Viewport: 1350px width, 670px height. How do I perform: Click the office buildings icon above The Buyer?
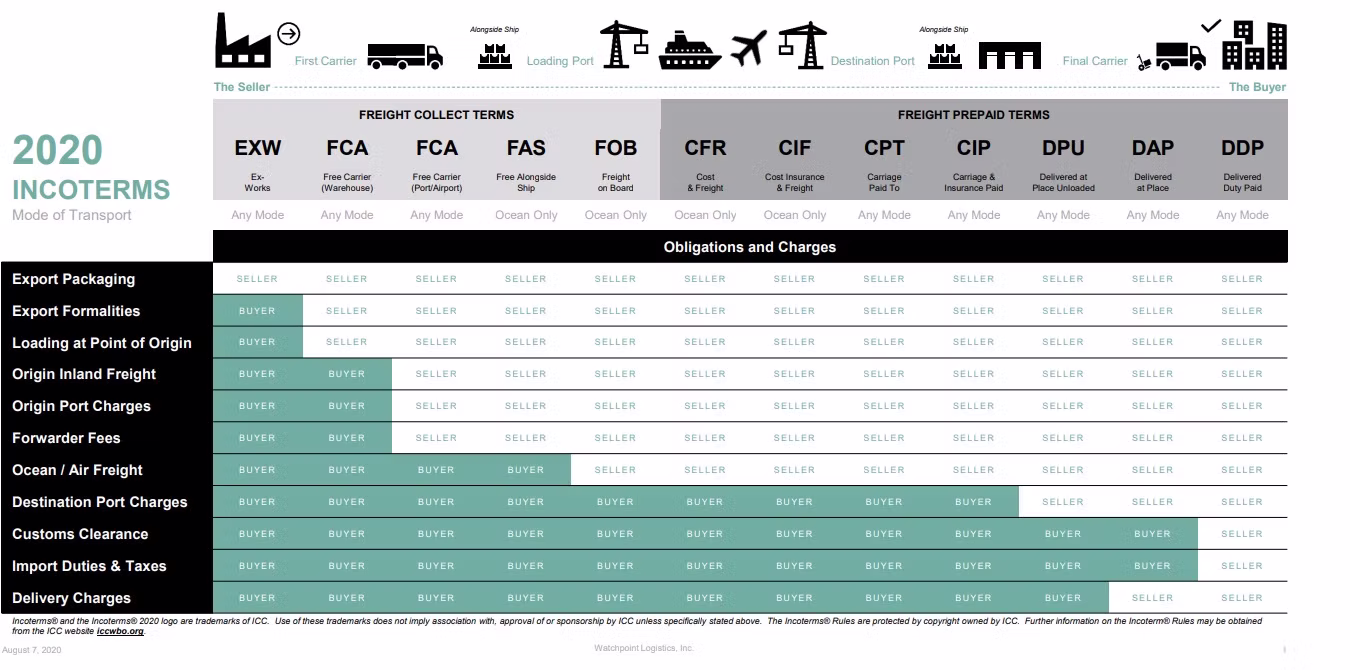(1255, 45)
